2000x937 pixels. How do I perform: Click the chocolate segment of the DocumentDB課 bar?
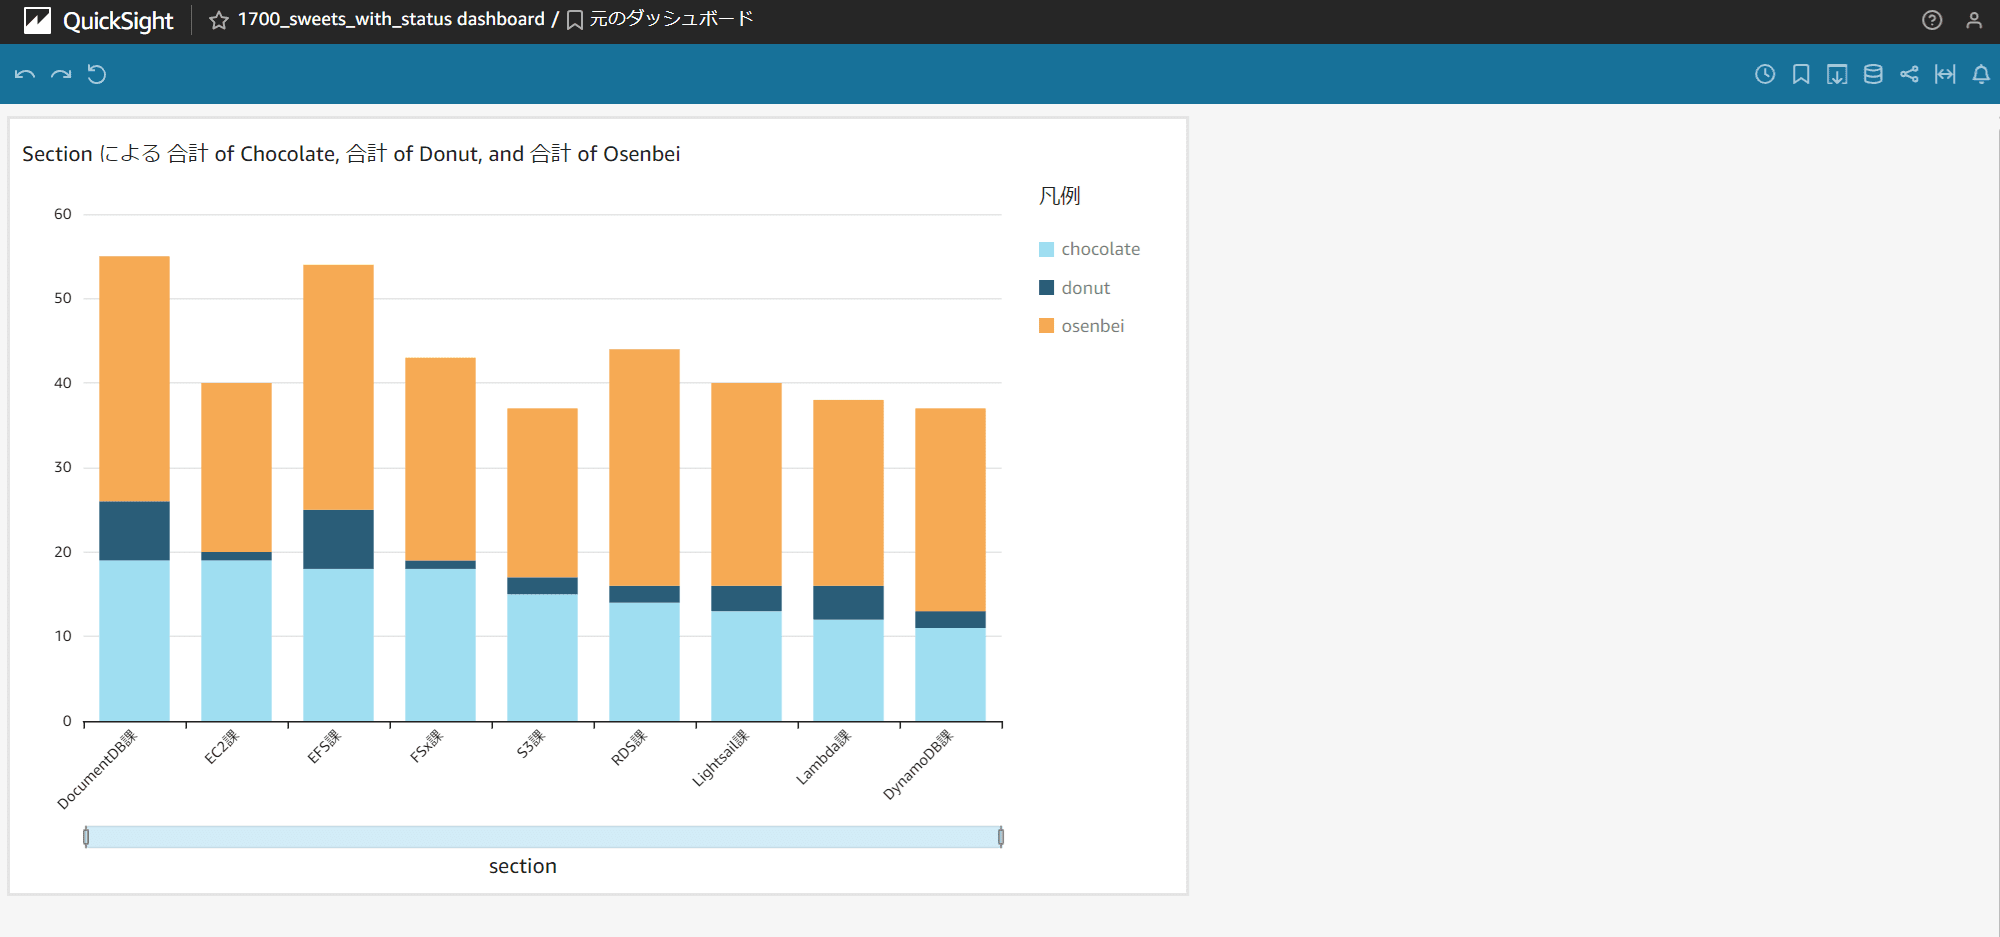[134, 641]
